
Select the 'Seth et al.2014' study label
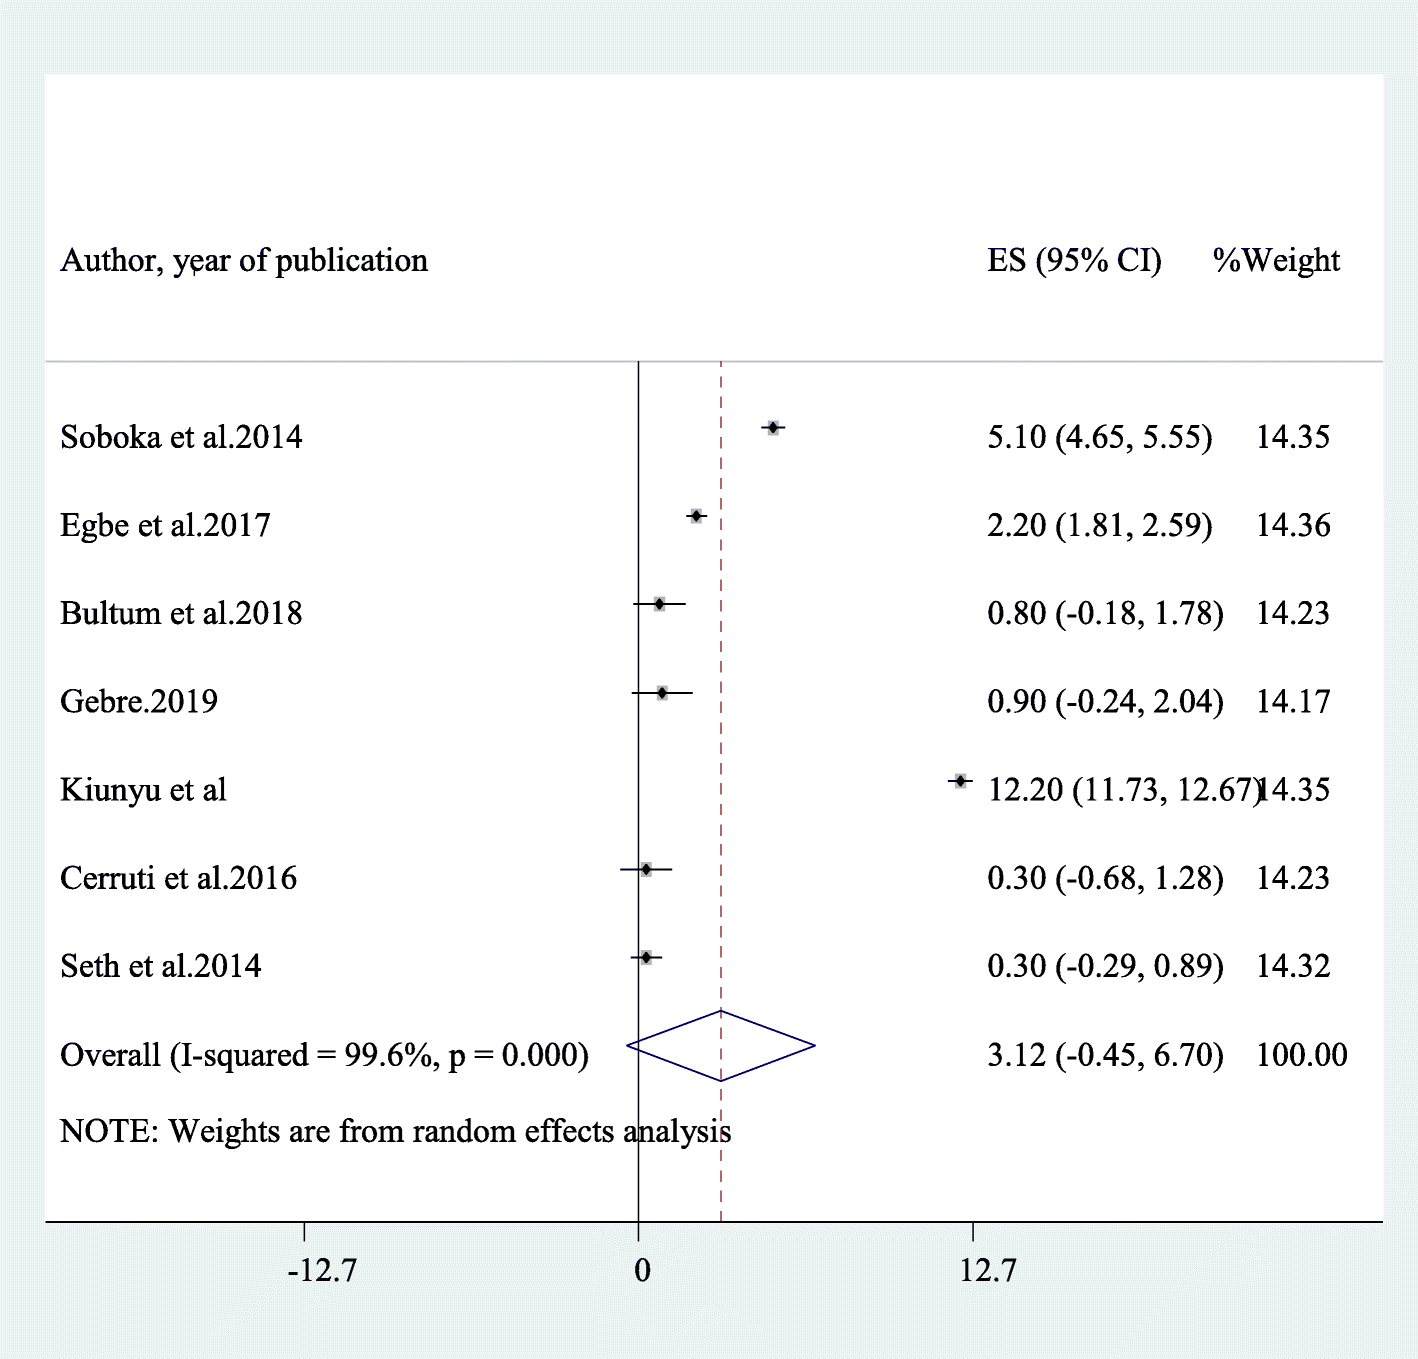point(160,966)
